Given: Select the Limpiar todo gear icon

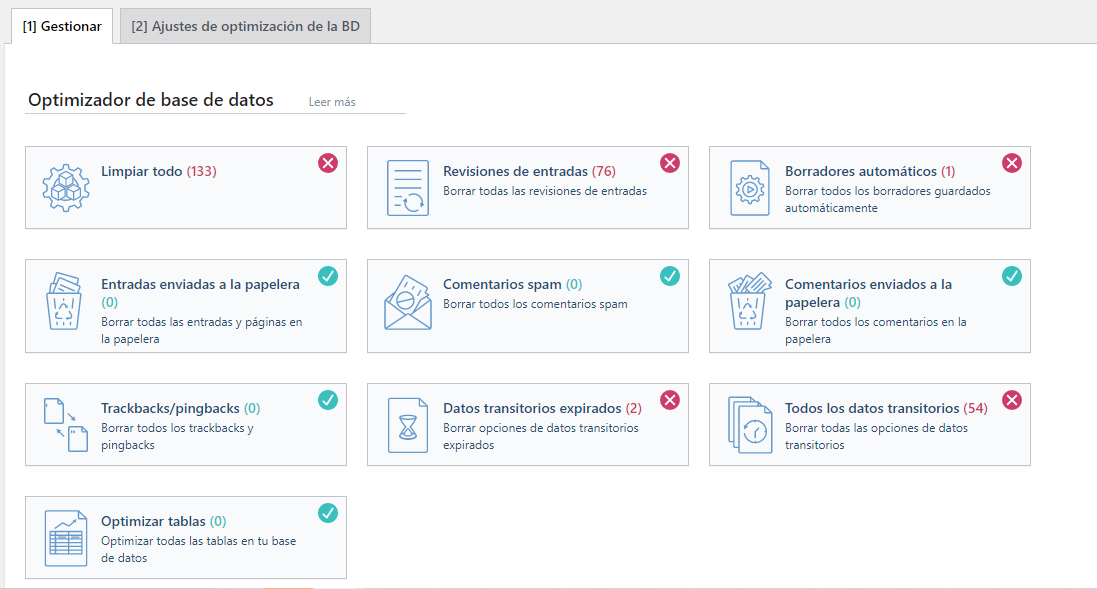Looking at the screenshot, I should 65,187.
